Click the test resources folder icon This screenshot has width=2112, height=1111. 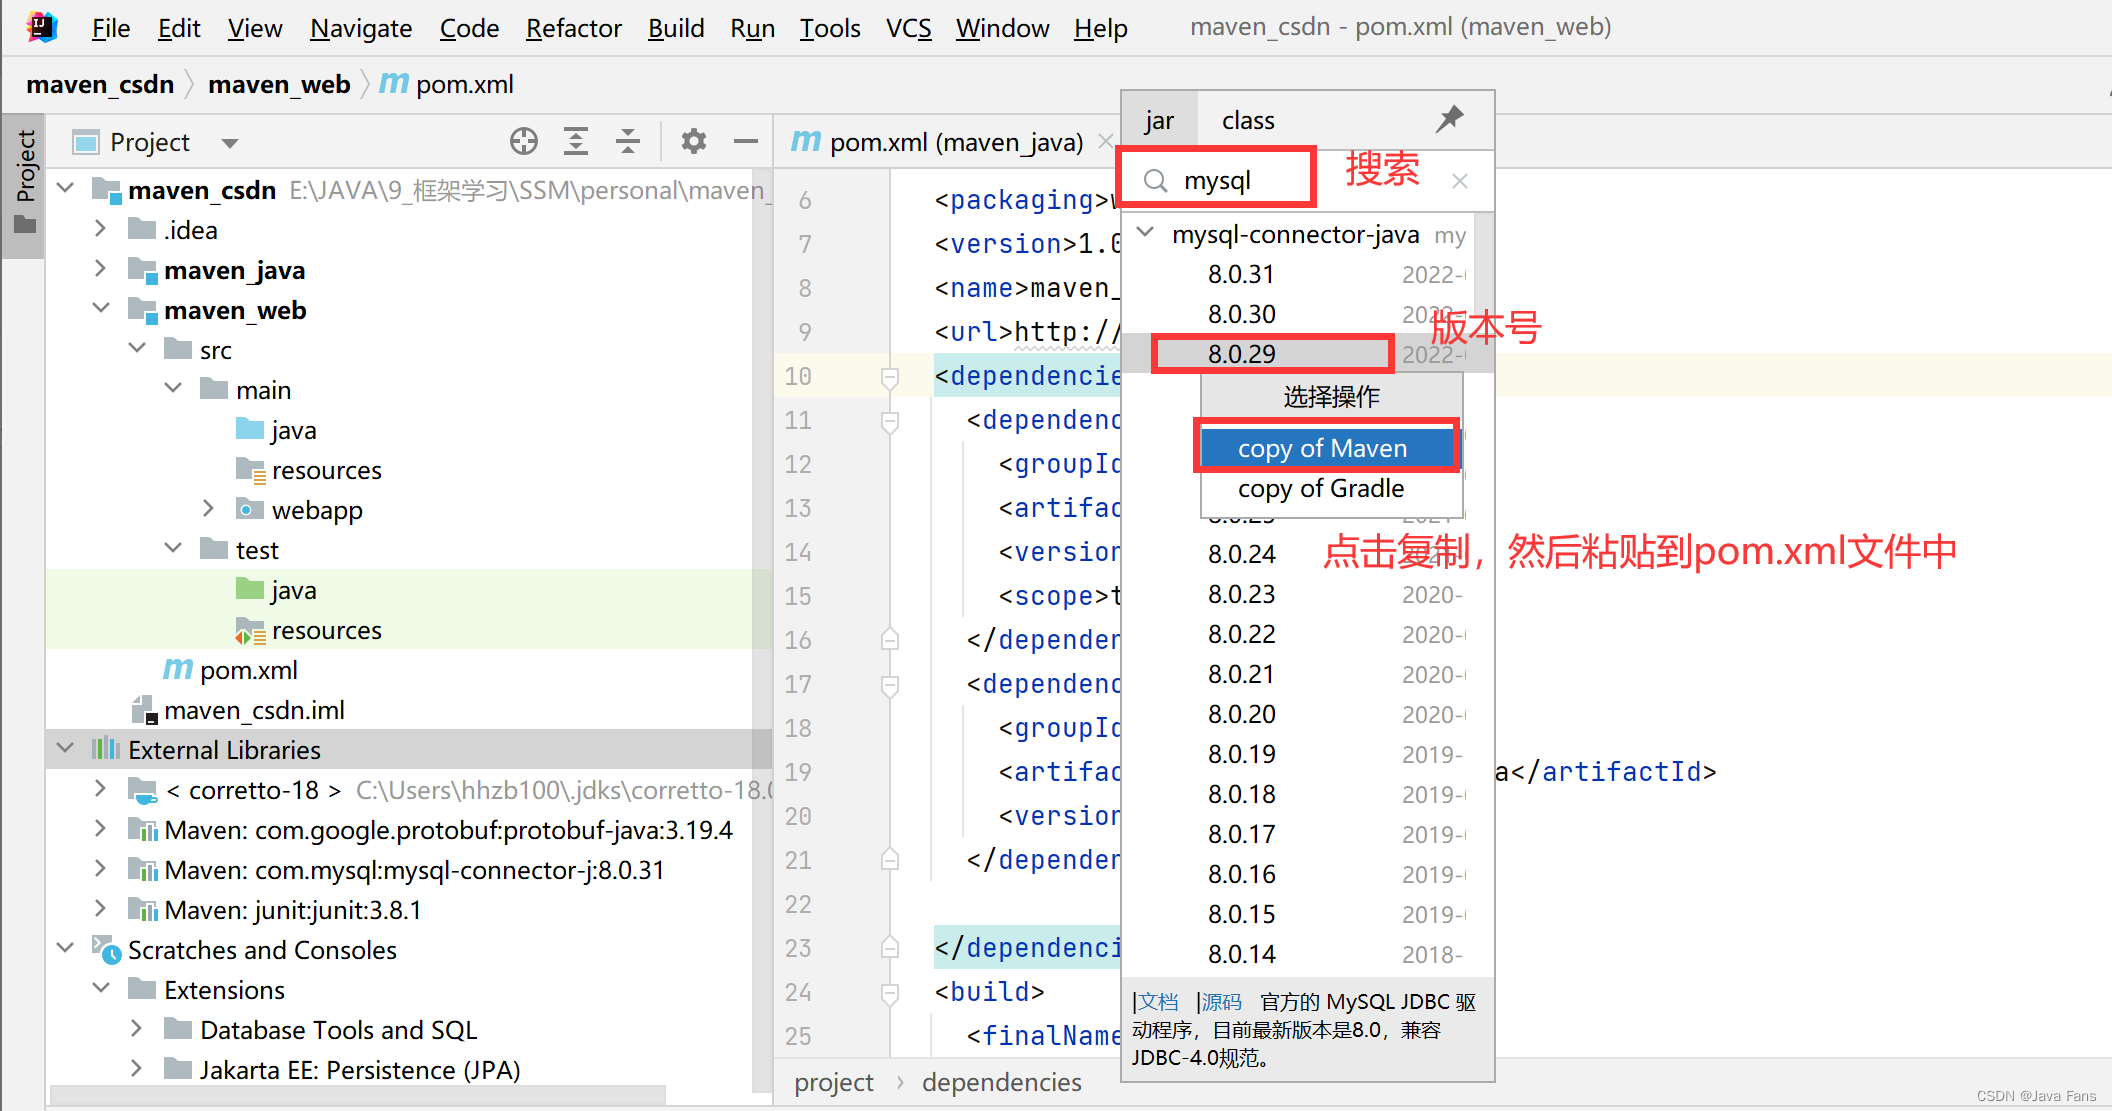(x=249, y=631)
